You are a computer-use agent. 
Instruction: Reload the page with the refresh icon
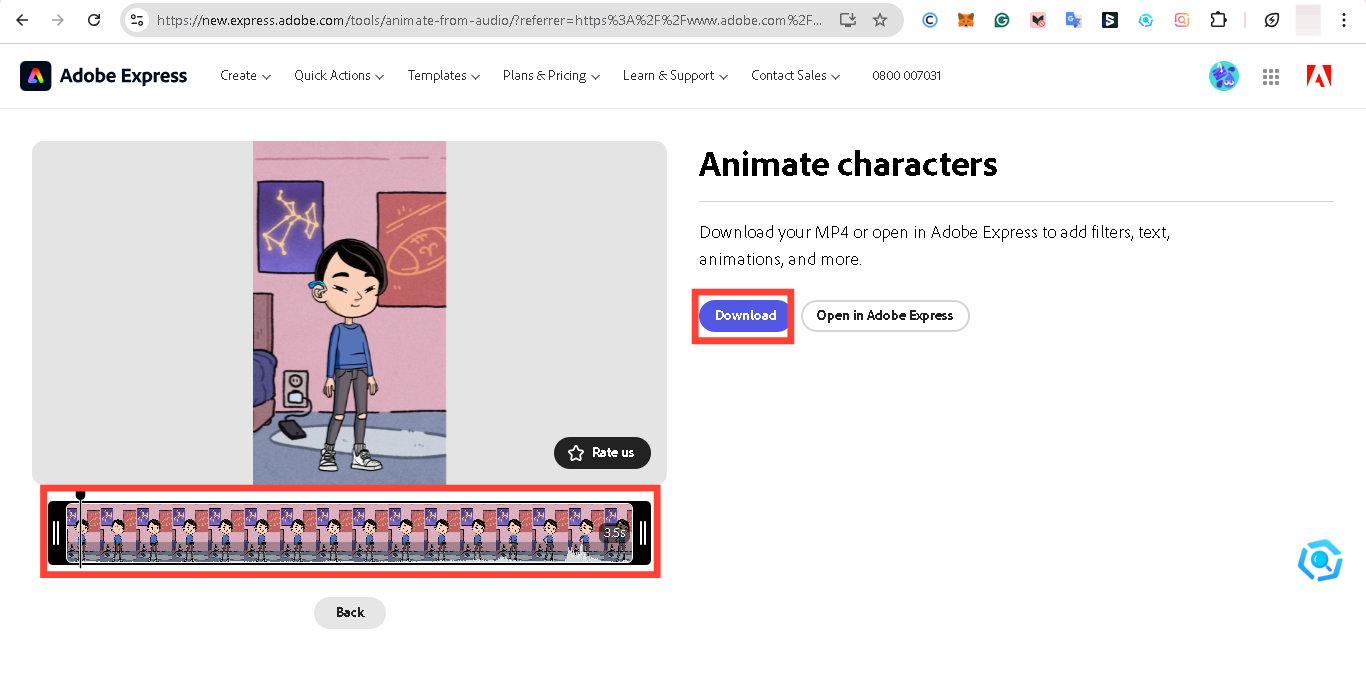94,20
